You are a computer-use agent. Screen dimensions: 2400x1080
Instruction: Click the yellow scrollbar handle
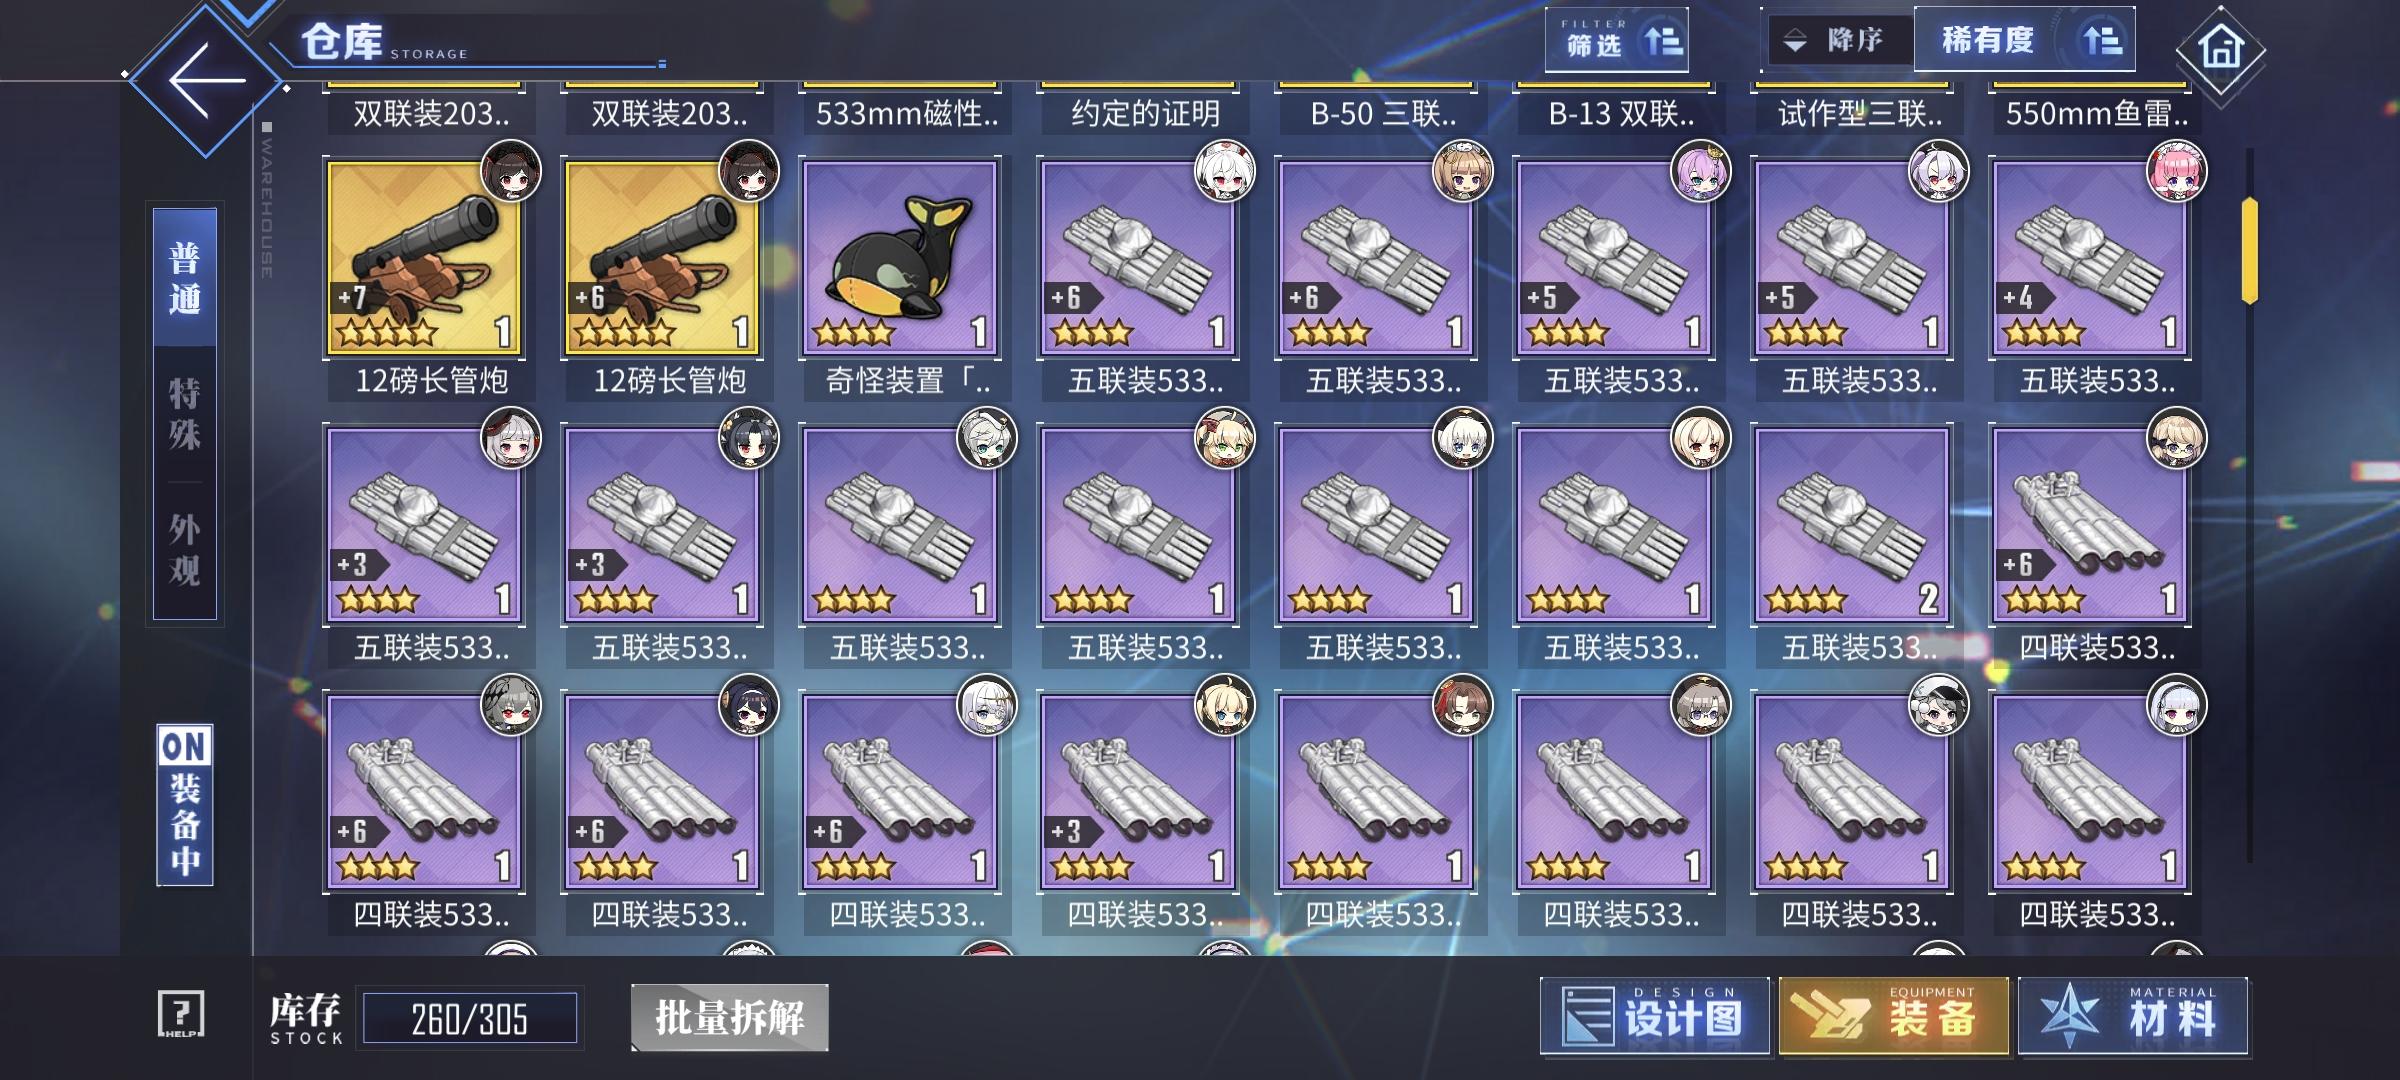(2250, 250)
